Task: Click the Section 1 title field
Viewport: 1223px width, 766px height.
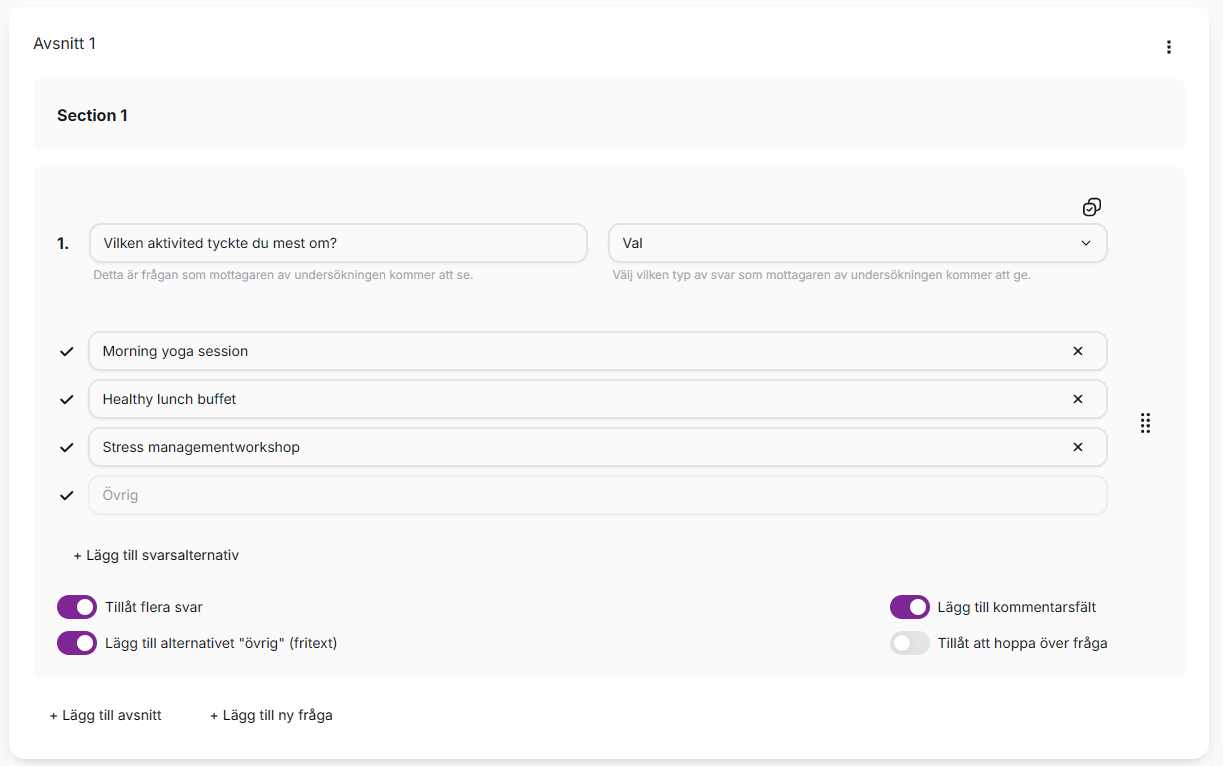Action: tap(608, 115)
